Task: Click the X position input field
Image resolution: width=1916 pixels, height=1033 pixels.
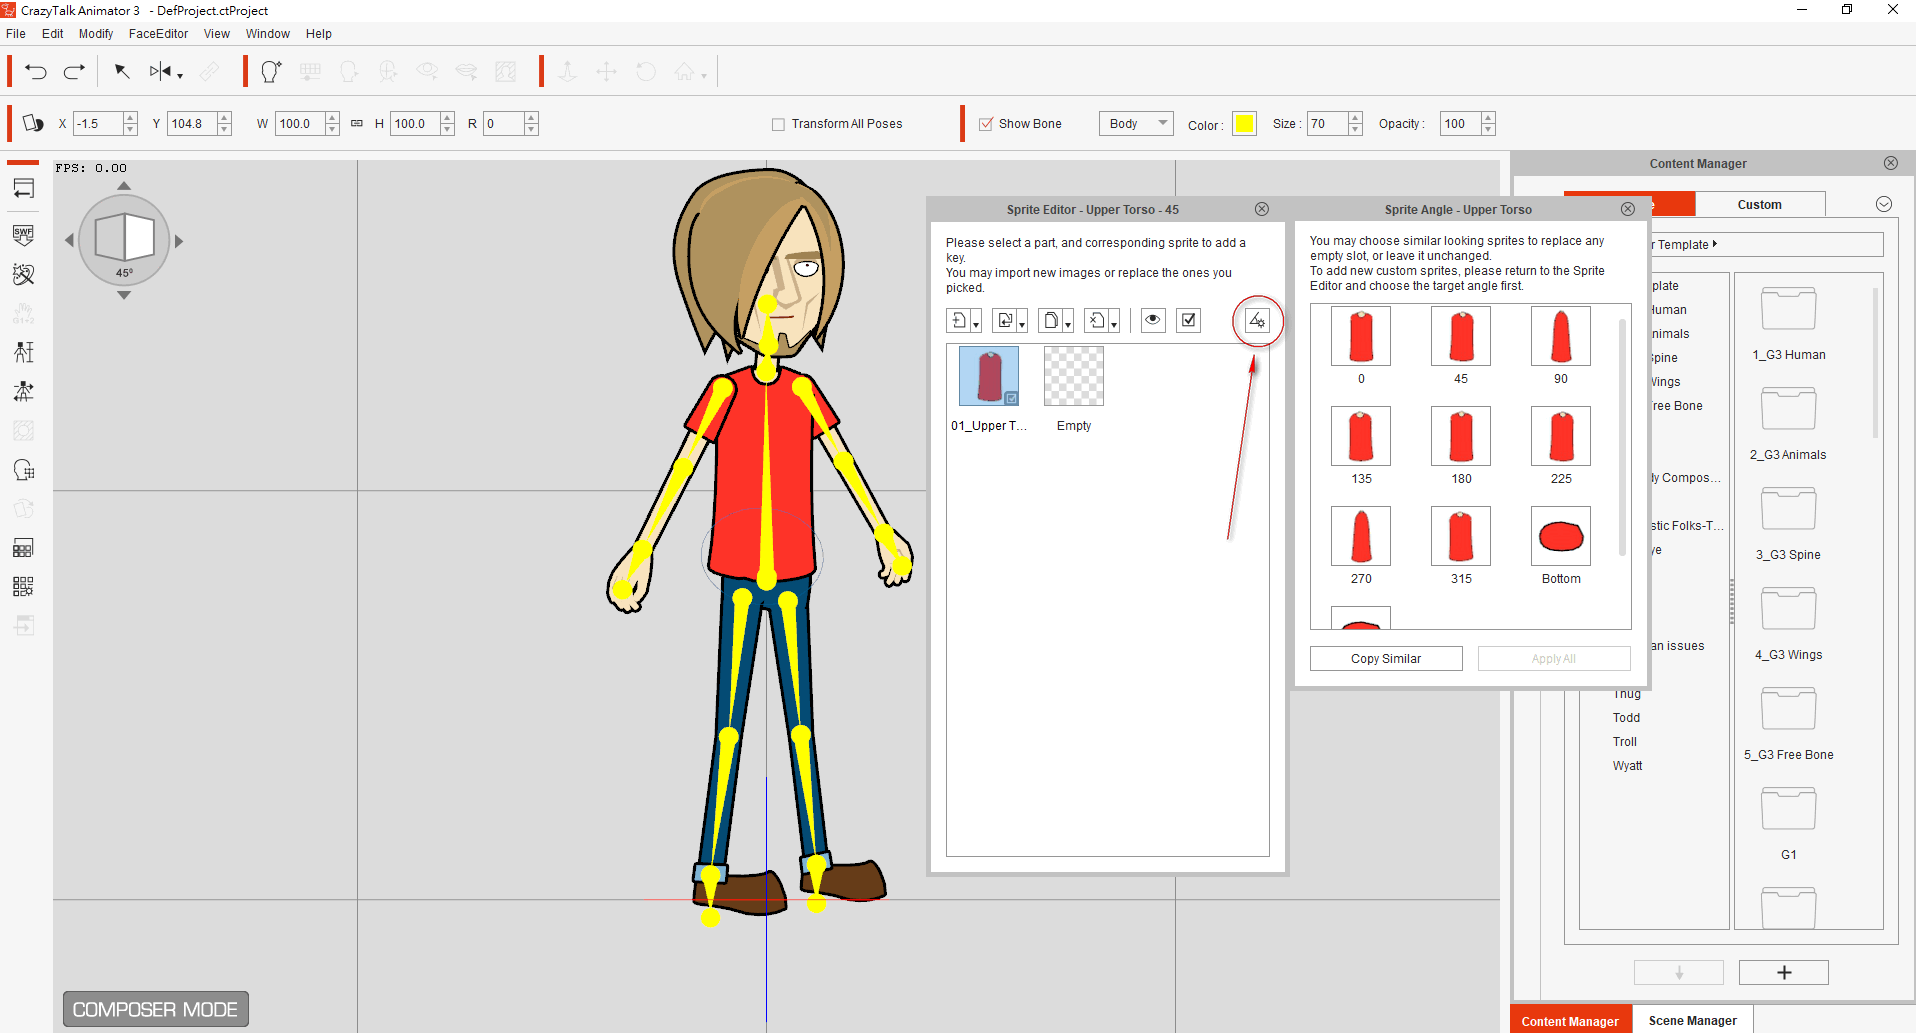Action: coord(99,124)
